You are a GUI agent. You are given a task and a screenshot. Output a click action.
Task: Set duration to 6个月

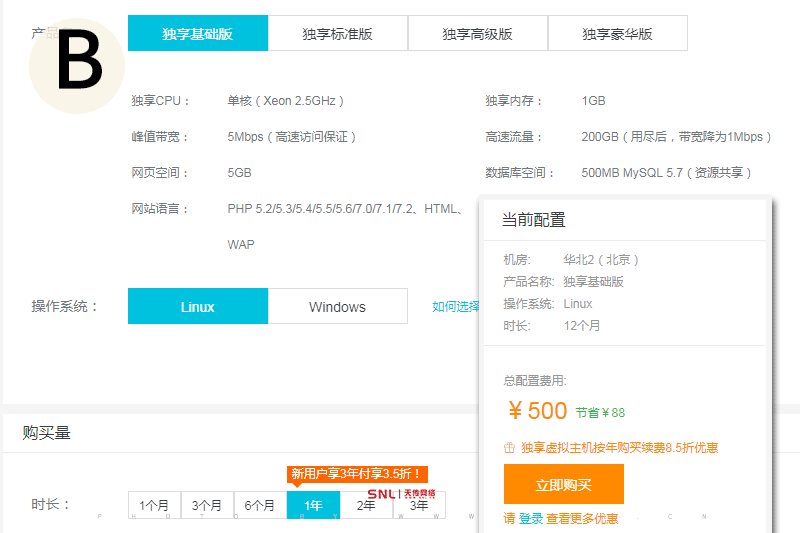260,505
